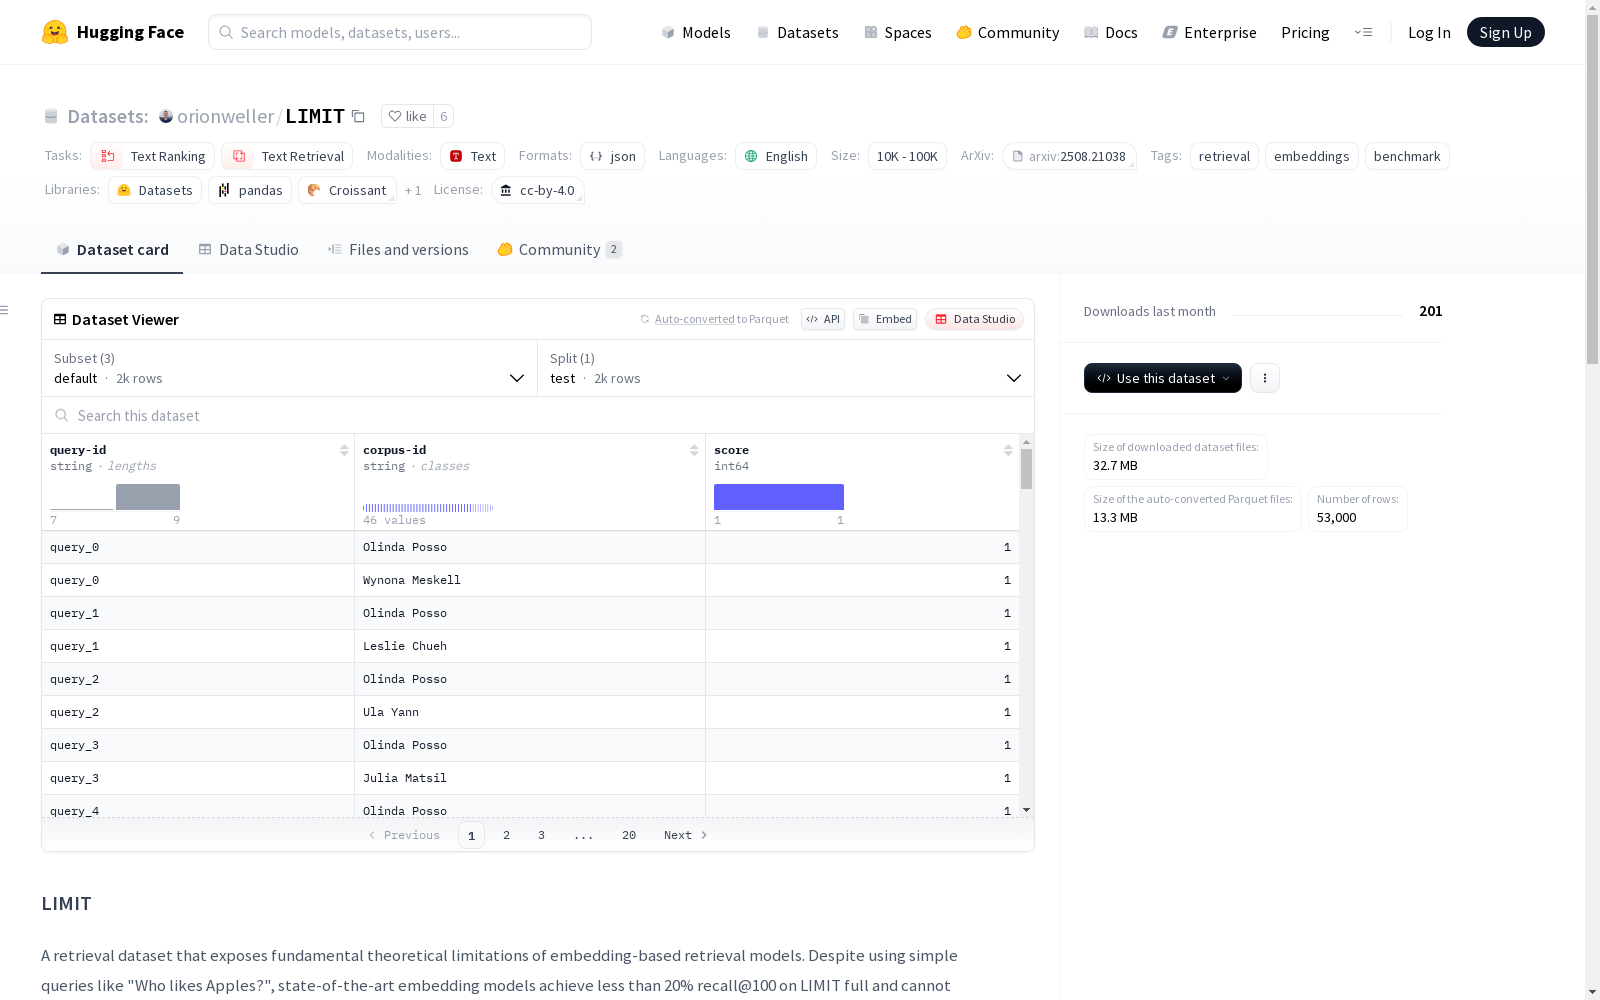Select the Wynona Meskell cell

(530, 580)
